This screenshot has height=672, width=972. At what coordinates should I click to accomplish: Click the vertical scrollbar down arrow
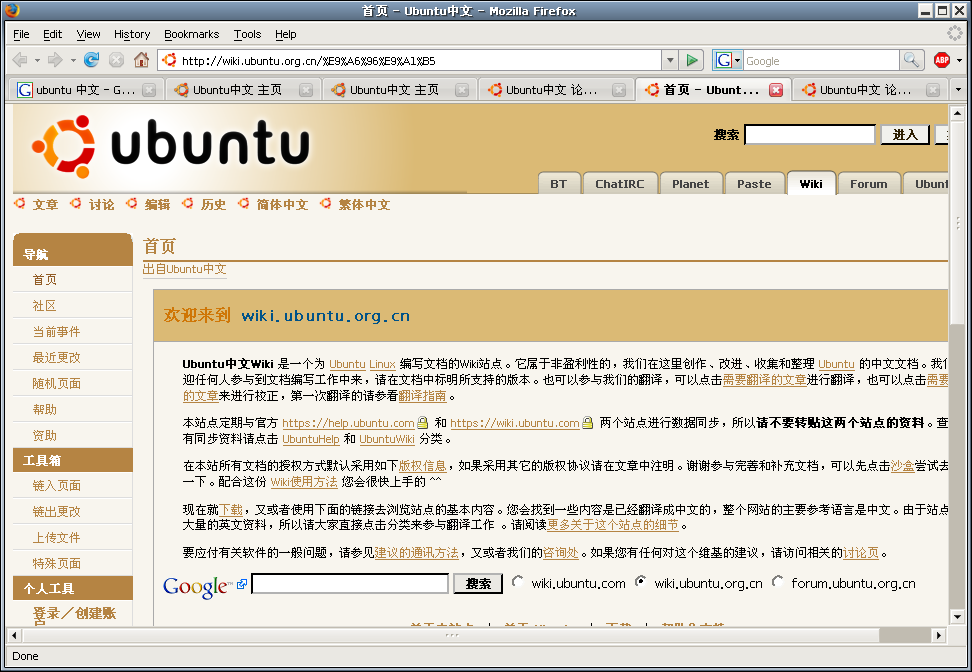click(x=957, y=617)
